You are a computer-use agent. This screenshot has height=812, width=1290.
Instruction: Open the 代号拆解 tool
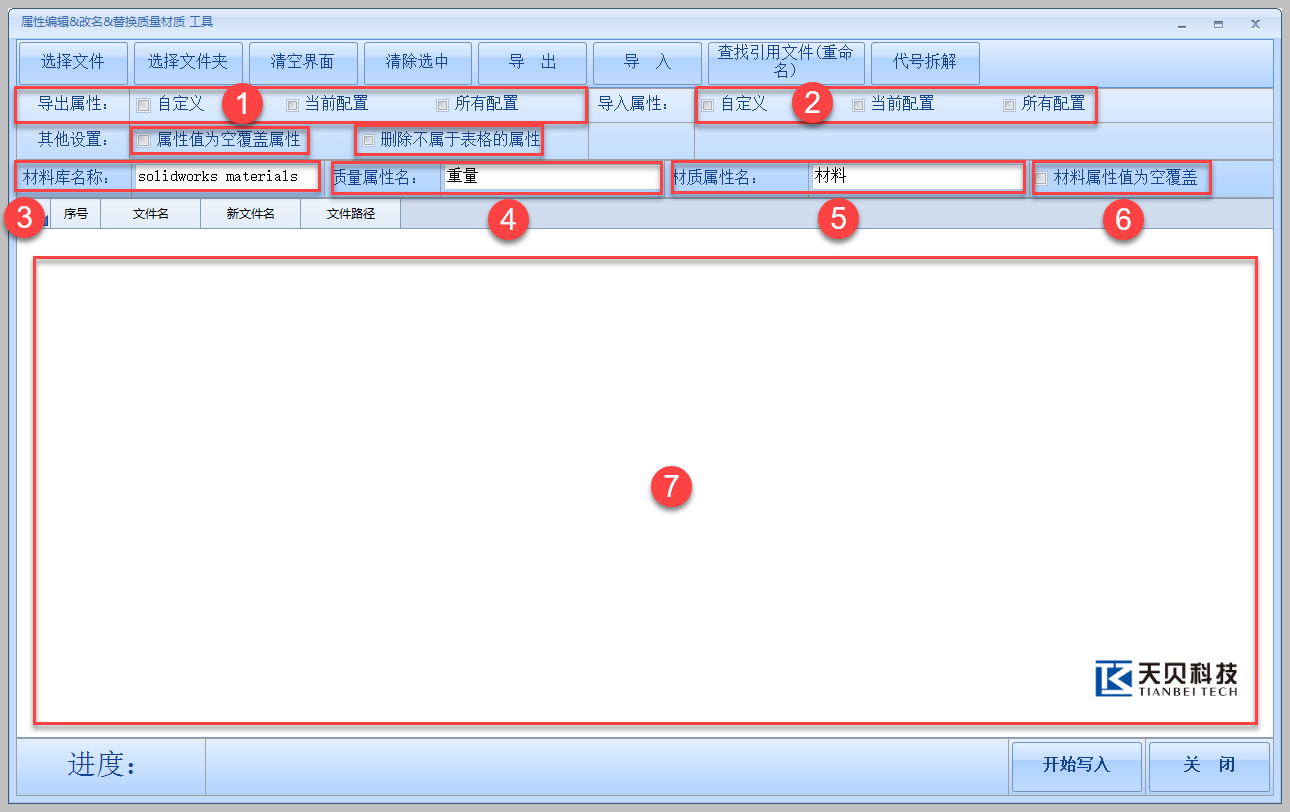click(x=925, y=62)
